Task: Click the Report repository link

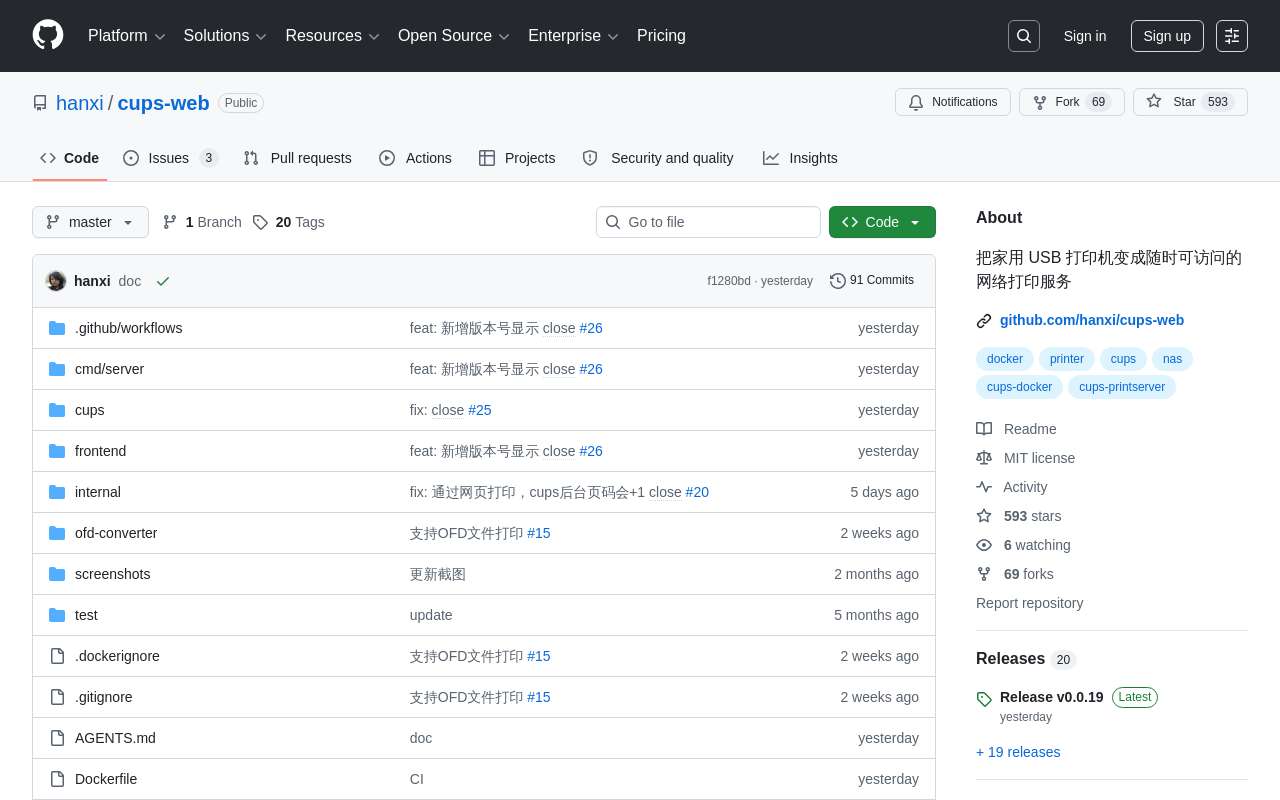Action: coord(1029,603)
